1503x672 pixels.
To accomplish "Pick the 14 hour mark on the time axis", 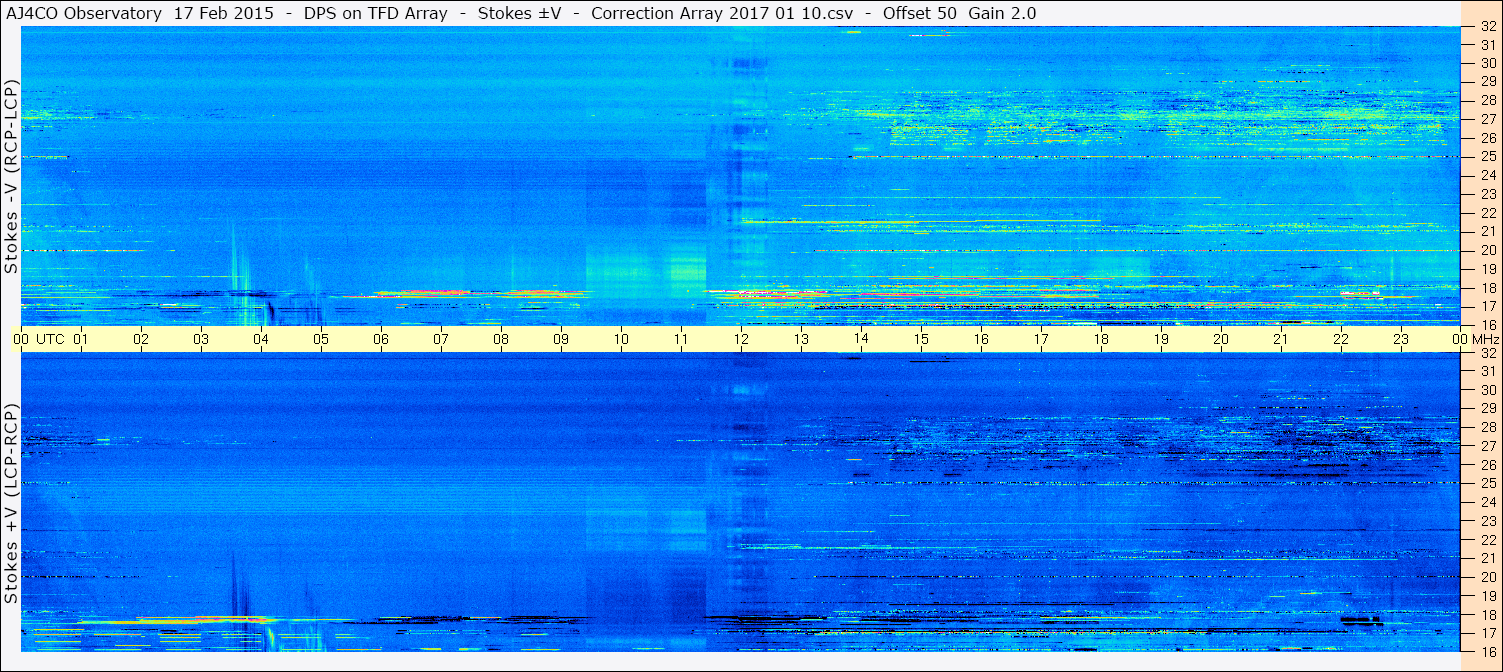I will coord(862,339).
